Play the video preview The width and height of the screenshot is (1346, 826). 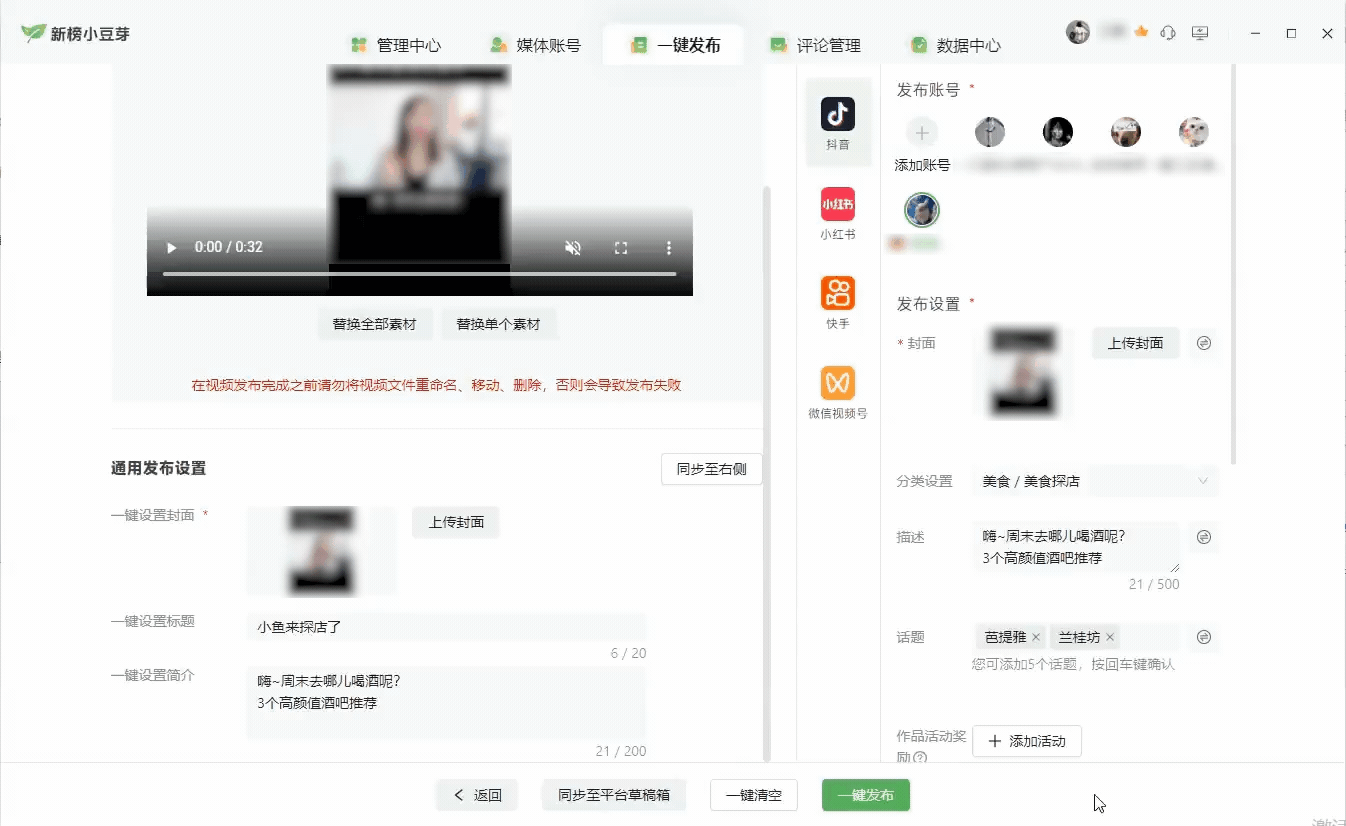[171, 248]
